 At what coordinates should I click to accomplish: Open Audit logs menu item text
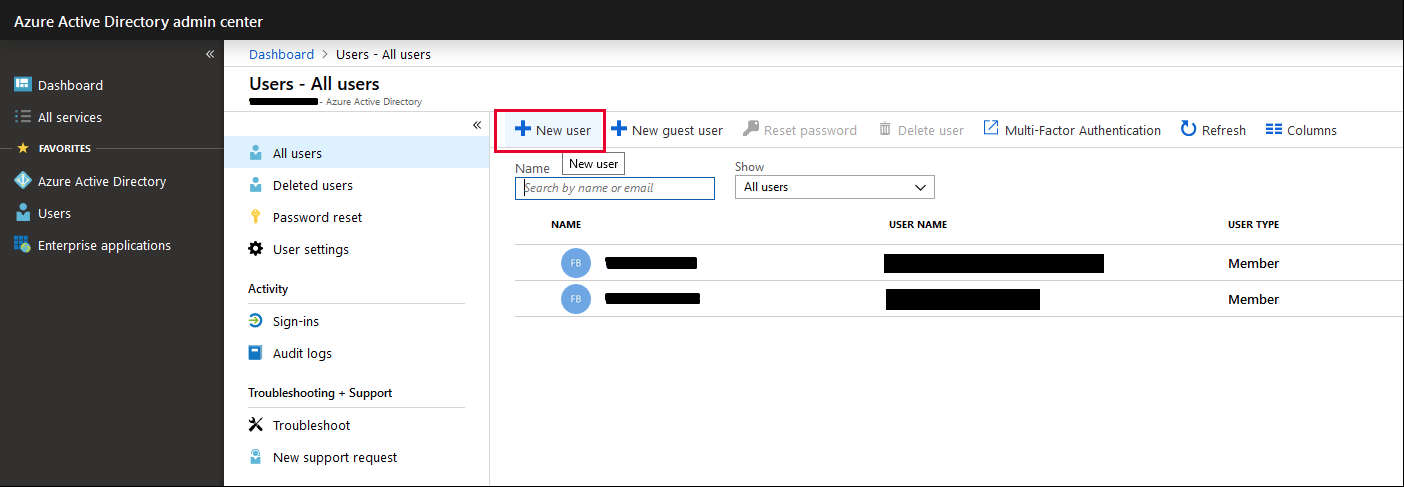(x=302, y=353)
